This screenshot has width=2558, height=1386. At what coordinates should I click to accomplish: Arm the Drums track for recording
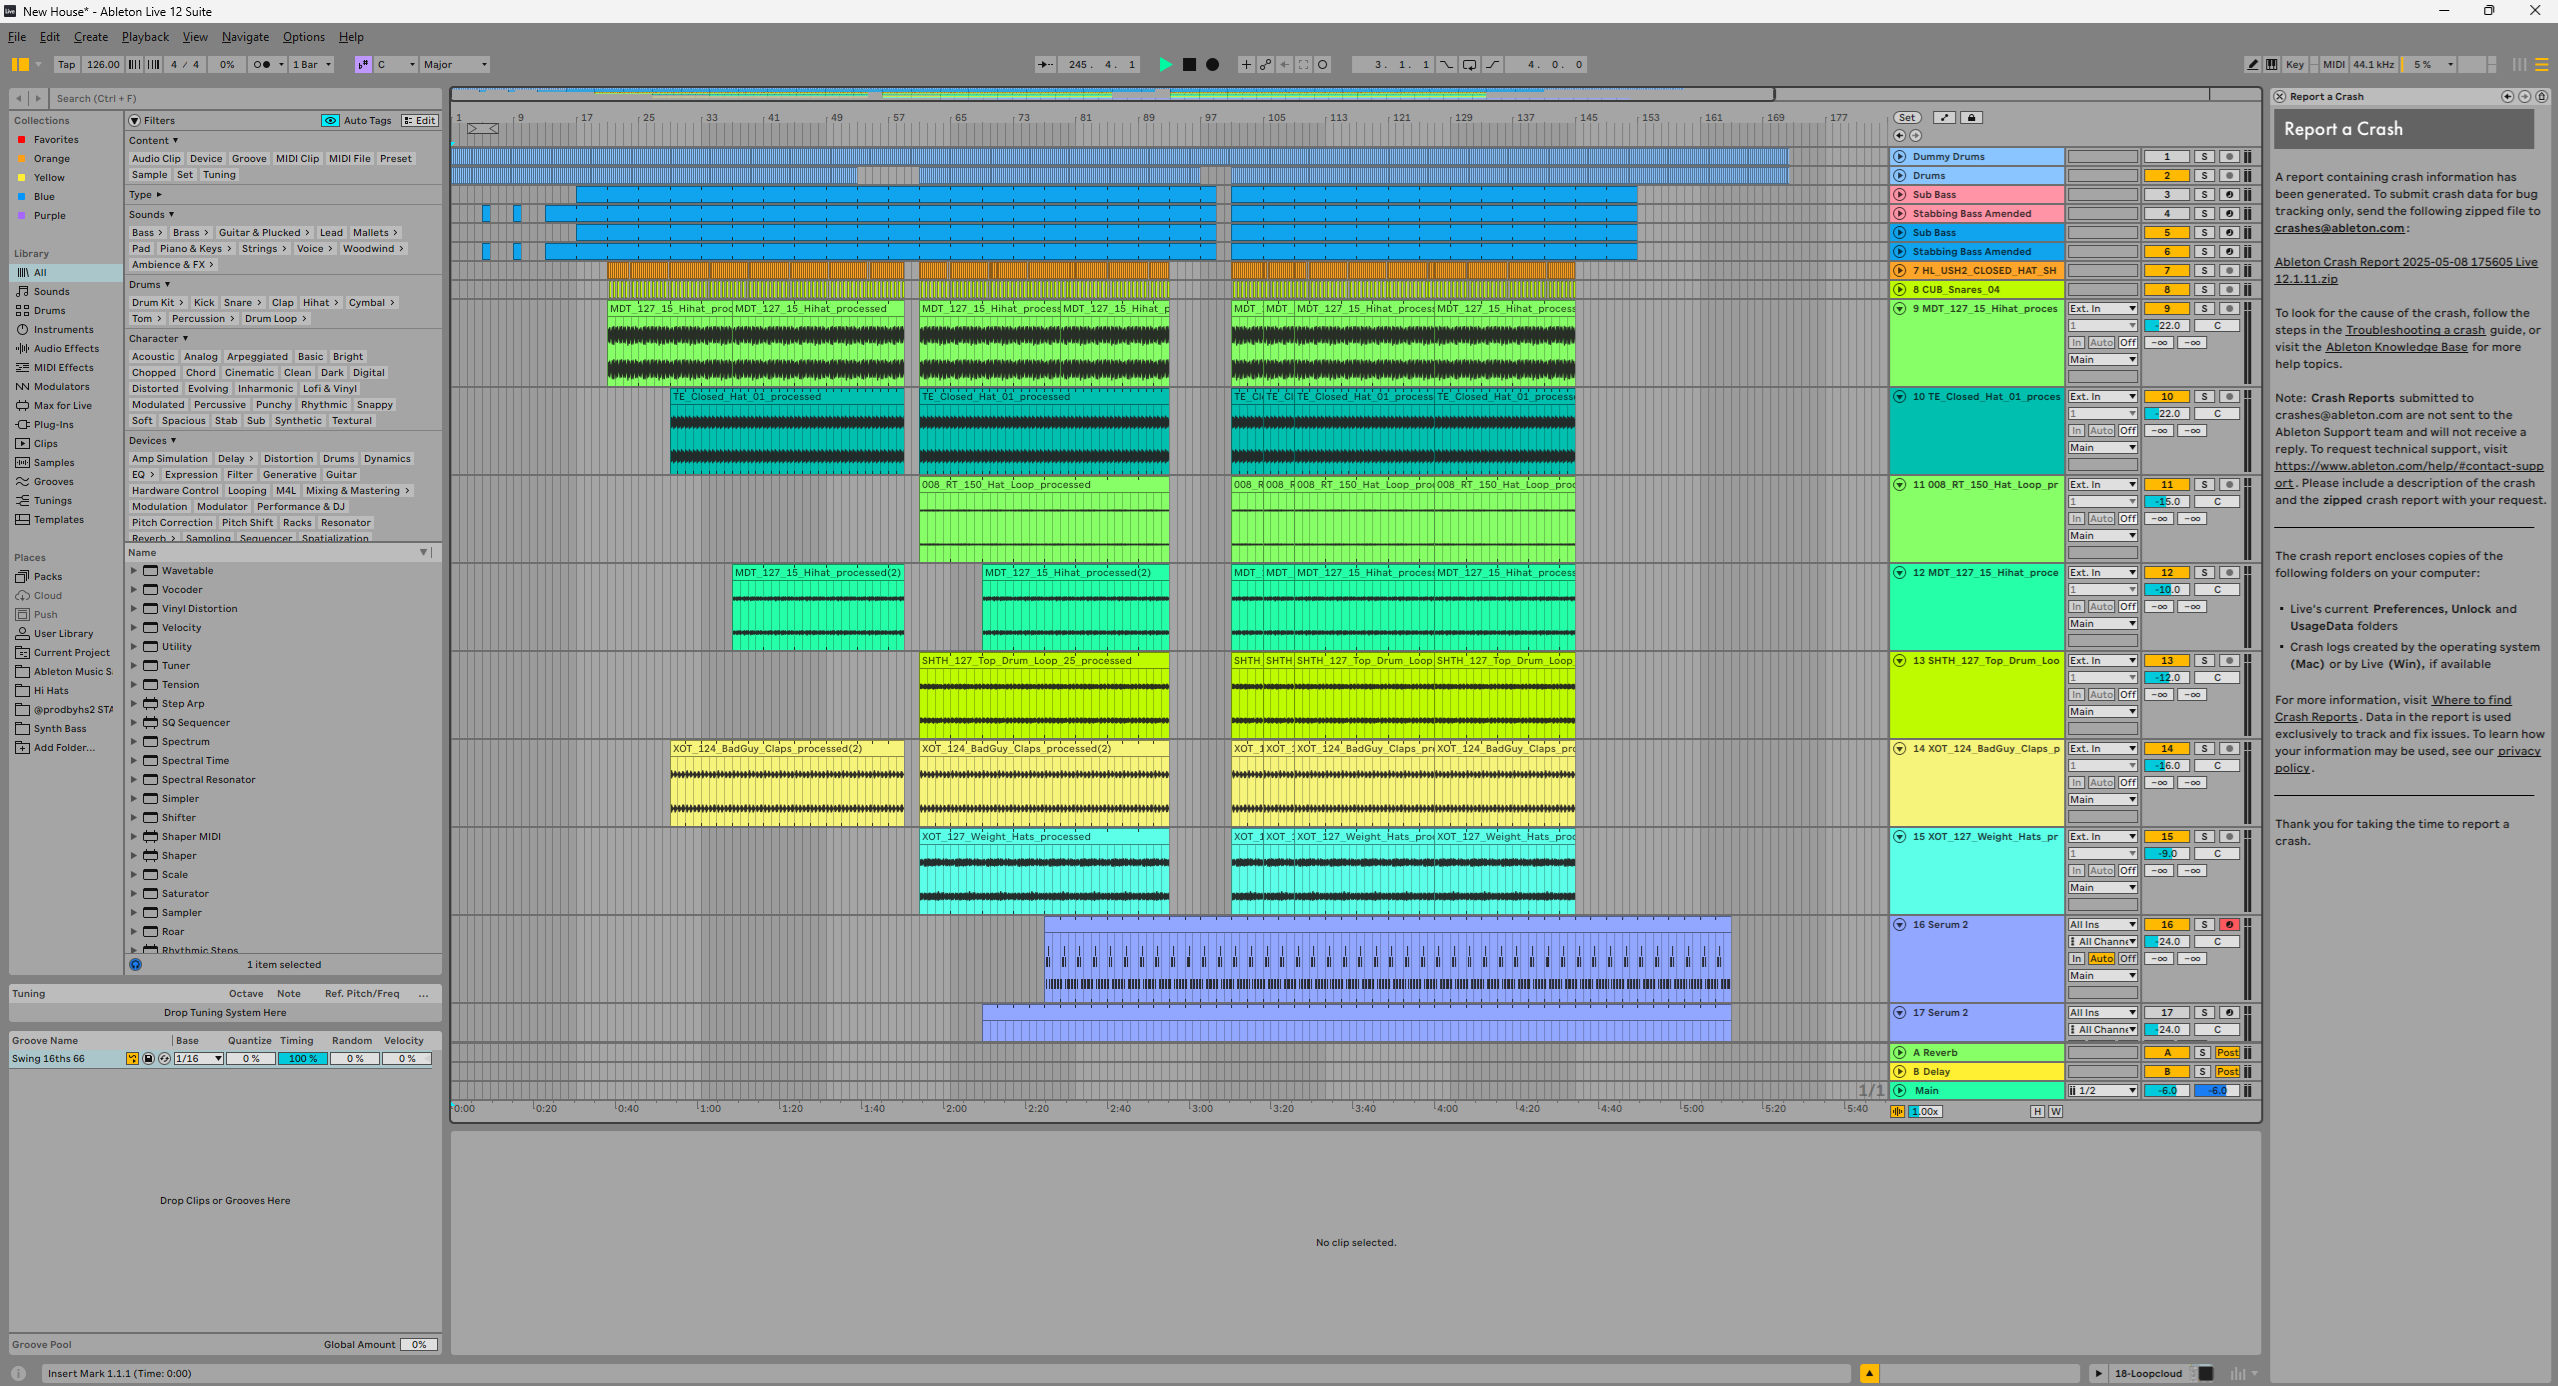[x=2229, y=176]
